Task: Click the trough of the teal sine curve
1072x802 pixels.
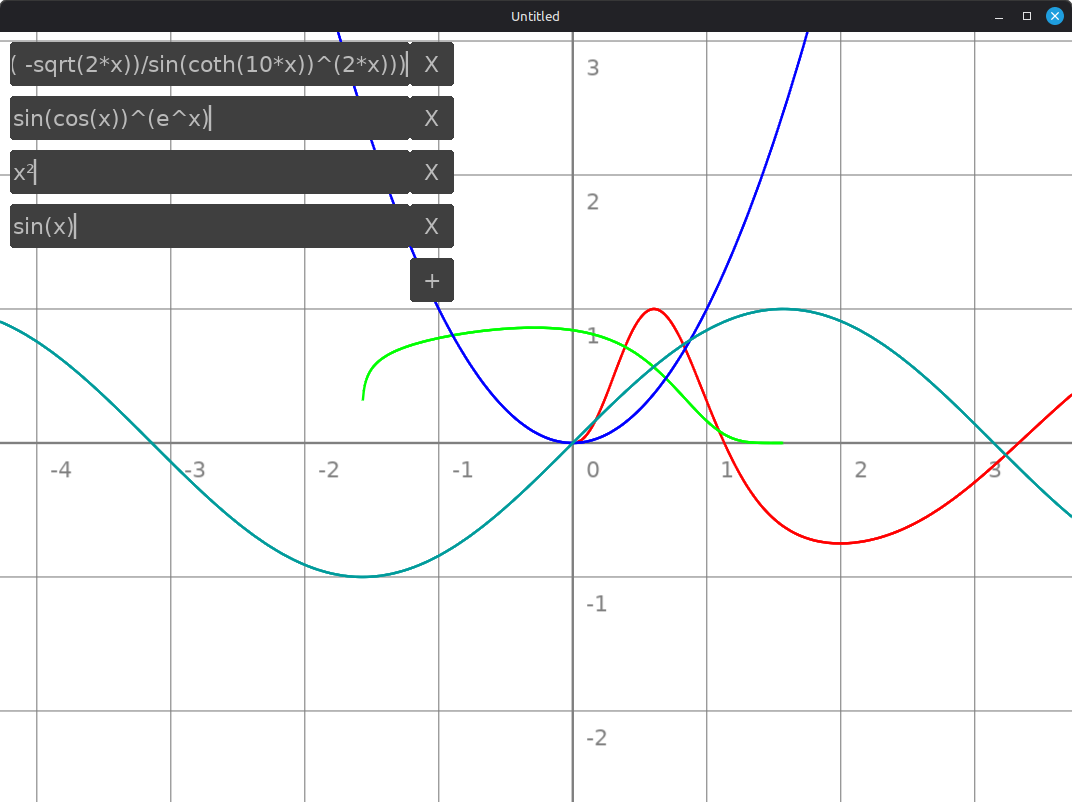Action: tap(363, 576)
